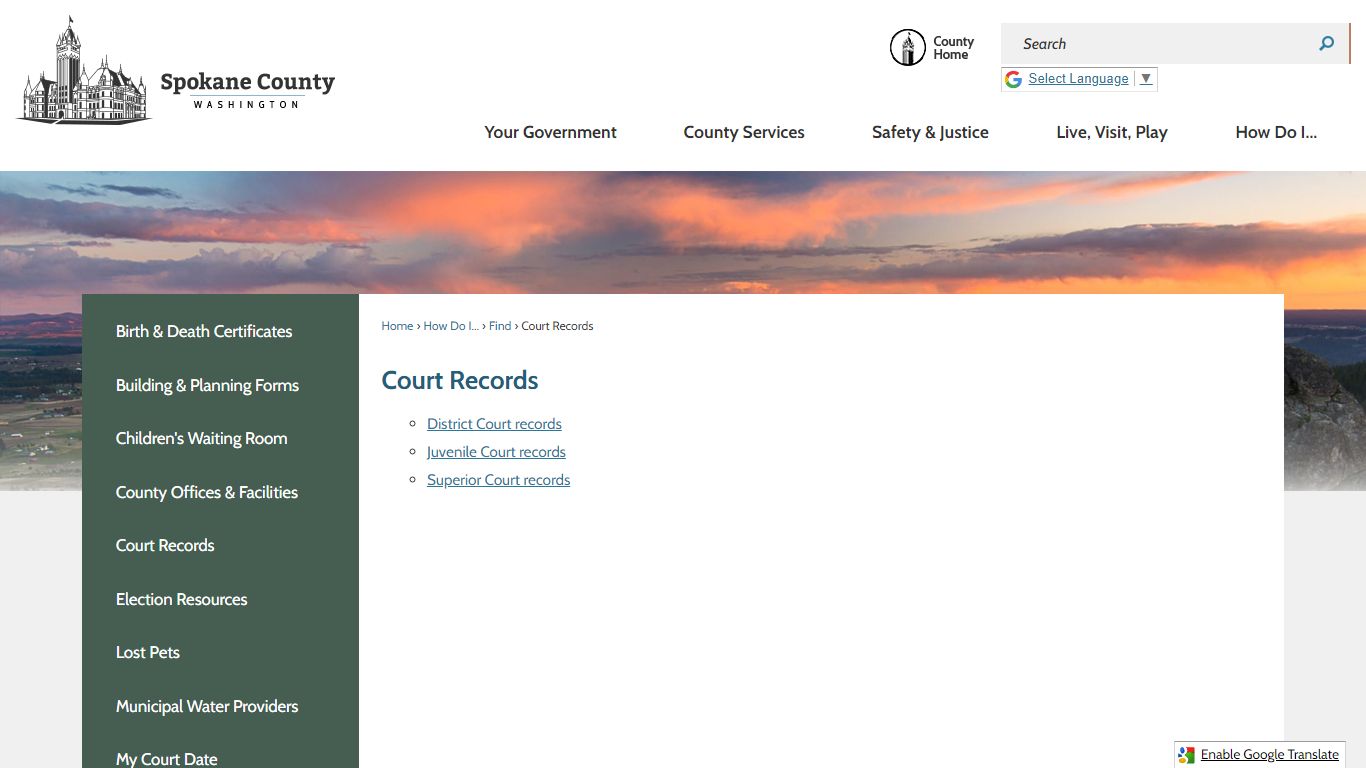Image resolution: width=1366 pixels, height=768 pixels.
Task: Open District Court records link
Action: tap(494, 424)
